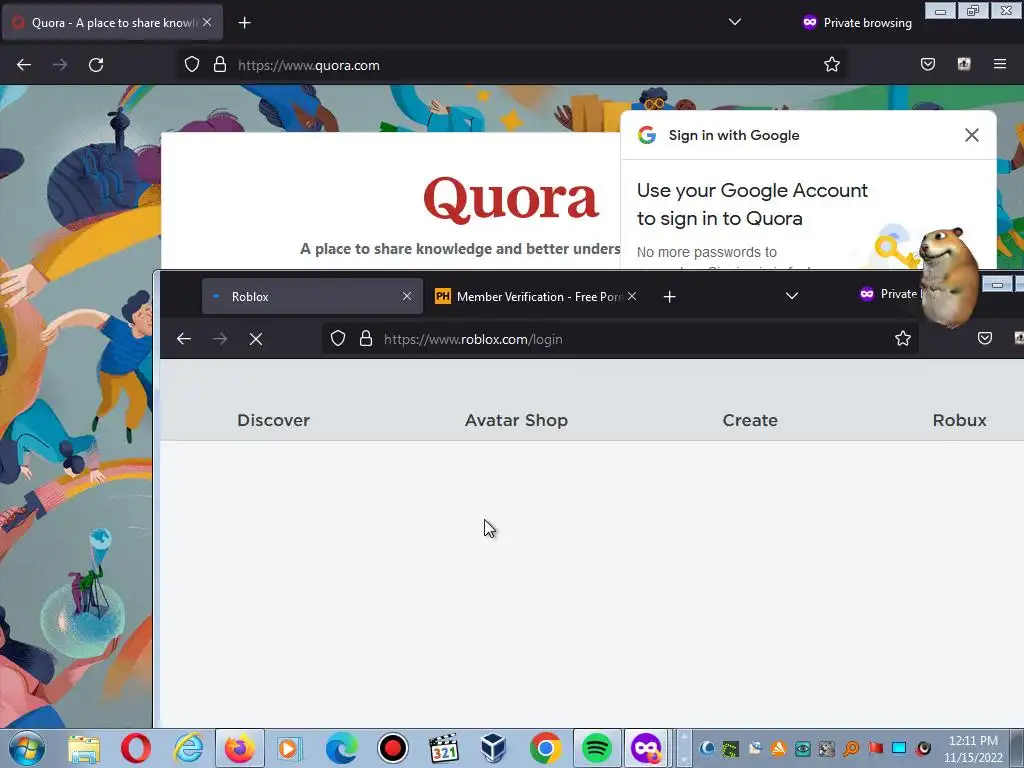Open Firefox application menu in Quora window

[x=999, y=64]
